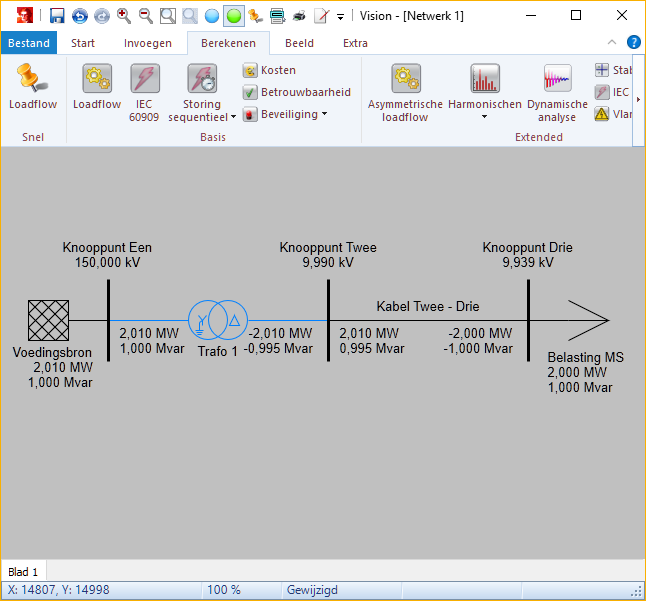Expand the Storing sequentieel dropdown
Image resolution: width=646 pixels, height=601 pixels.
(x=233, y=117)
